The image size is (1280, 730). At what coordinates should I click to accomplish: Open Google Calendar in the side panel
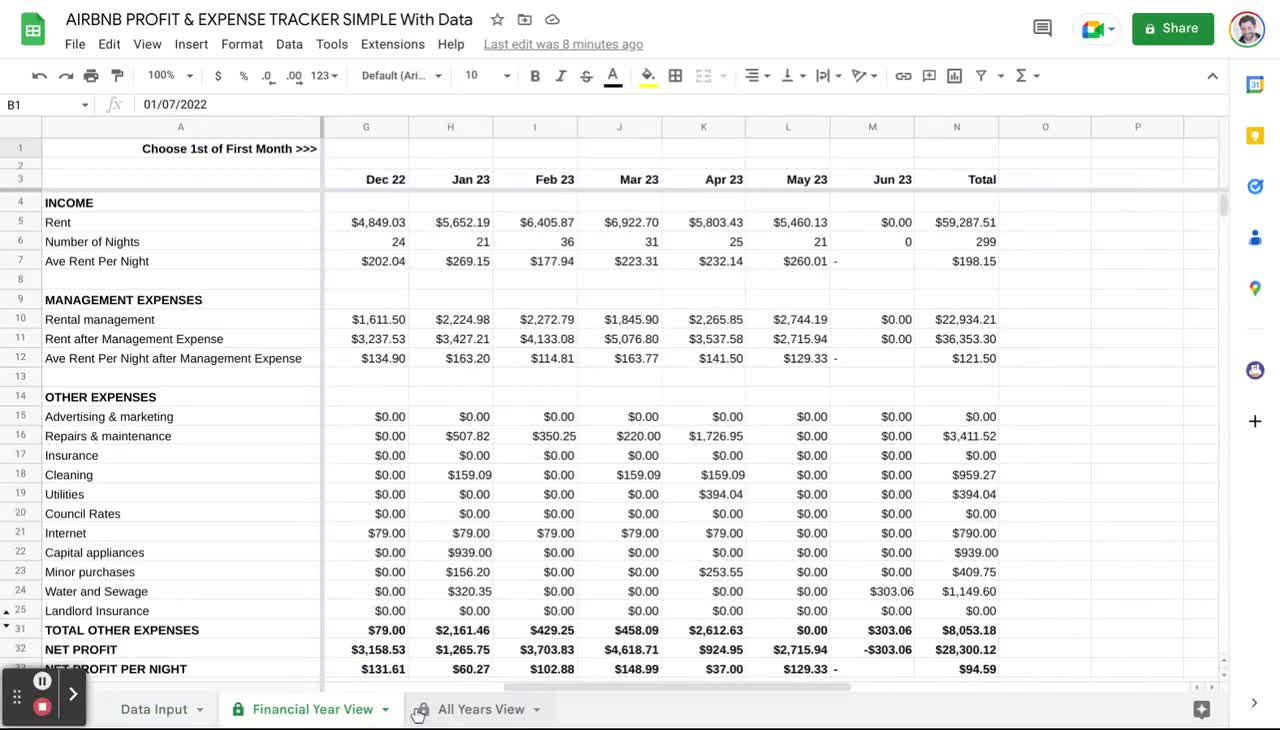1255,85
